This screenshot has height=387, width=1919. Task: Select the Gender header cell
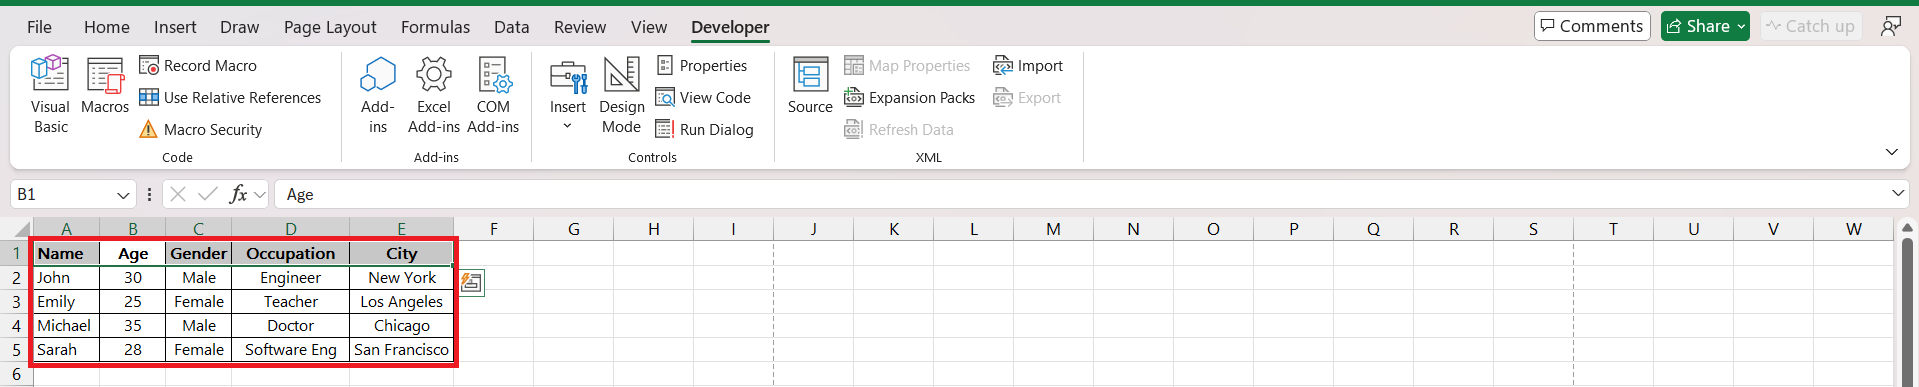(199, 254)
